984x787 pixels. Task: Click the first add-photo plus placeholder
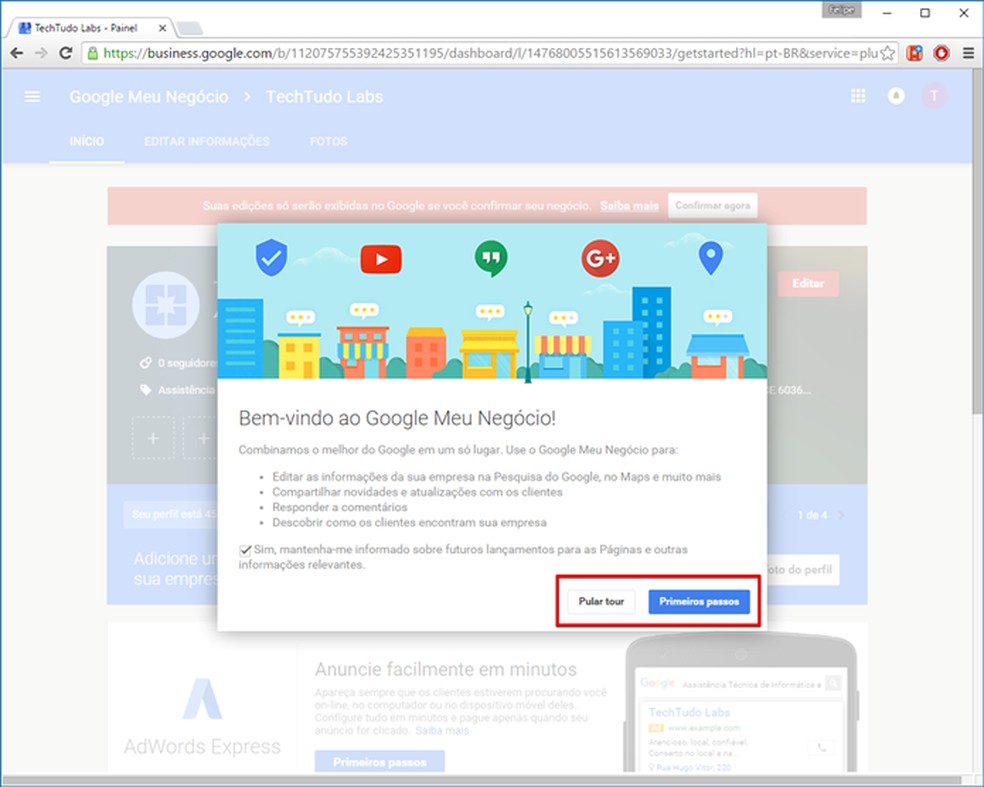pyautogui.click(x=153, y=438)
